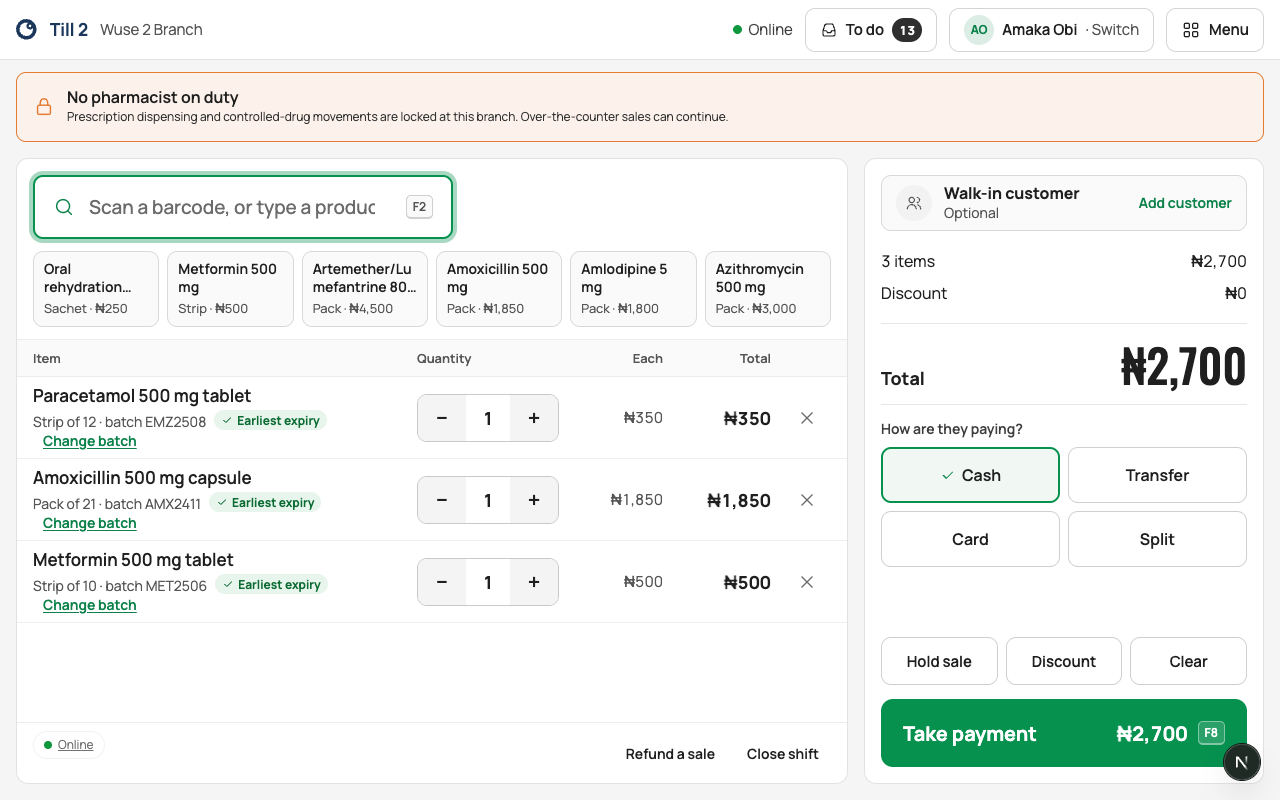Remove Amoxicillin 500 mg capsule from cart

pos(807,500)
